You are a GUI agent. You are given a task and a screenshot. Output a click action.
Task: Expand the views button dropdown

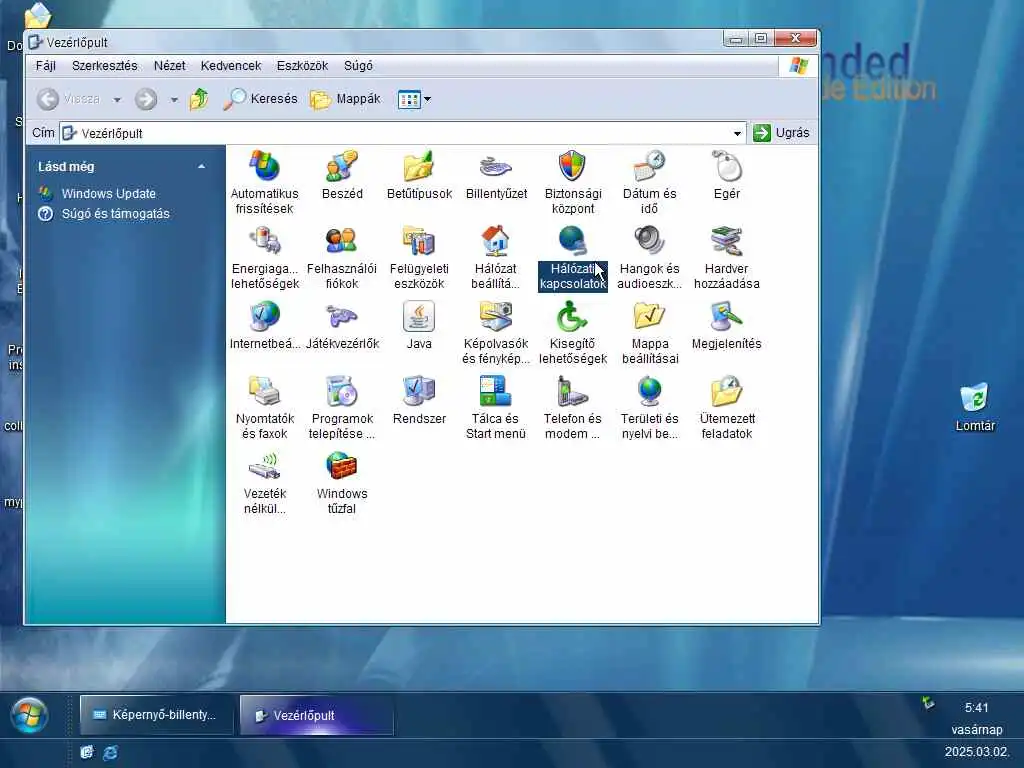tap(428, 99)
